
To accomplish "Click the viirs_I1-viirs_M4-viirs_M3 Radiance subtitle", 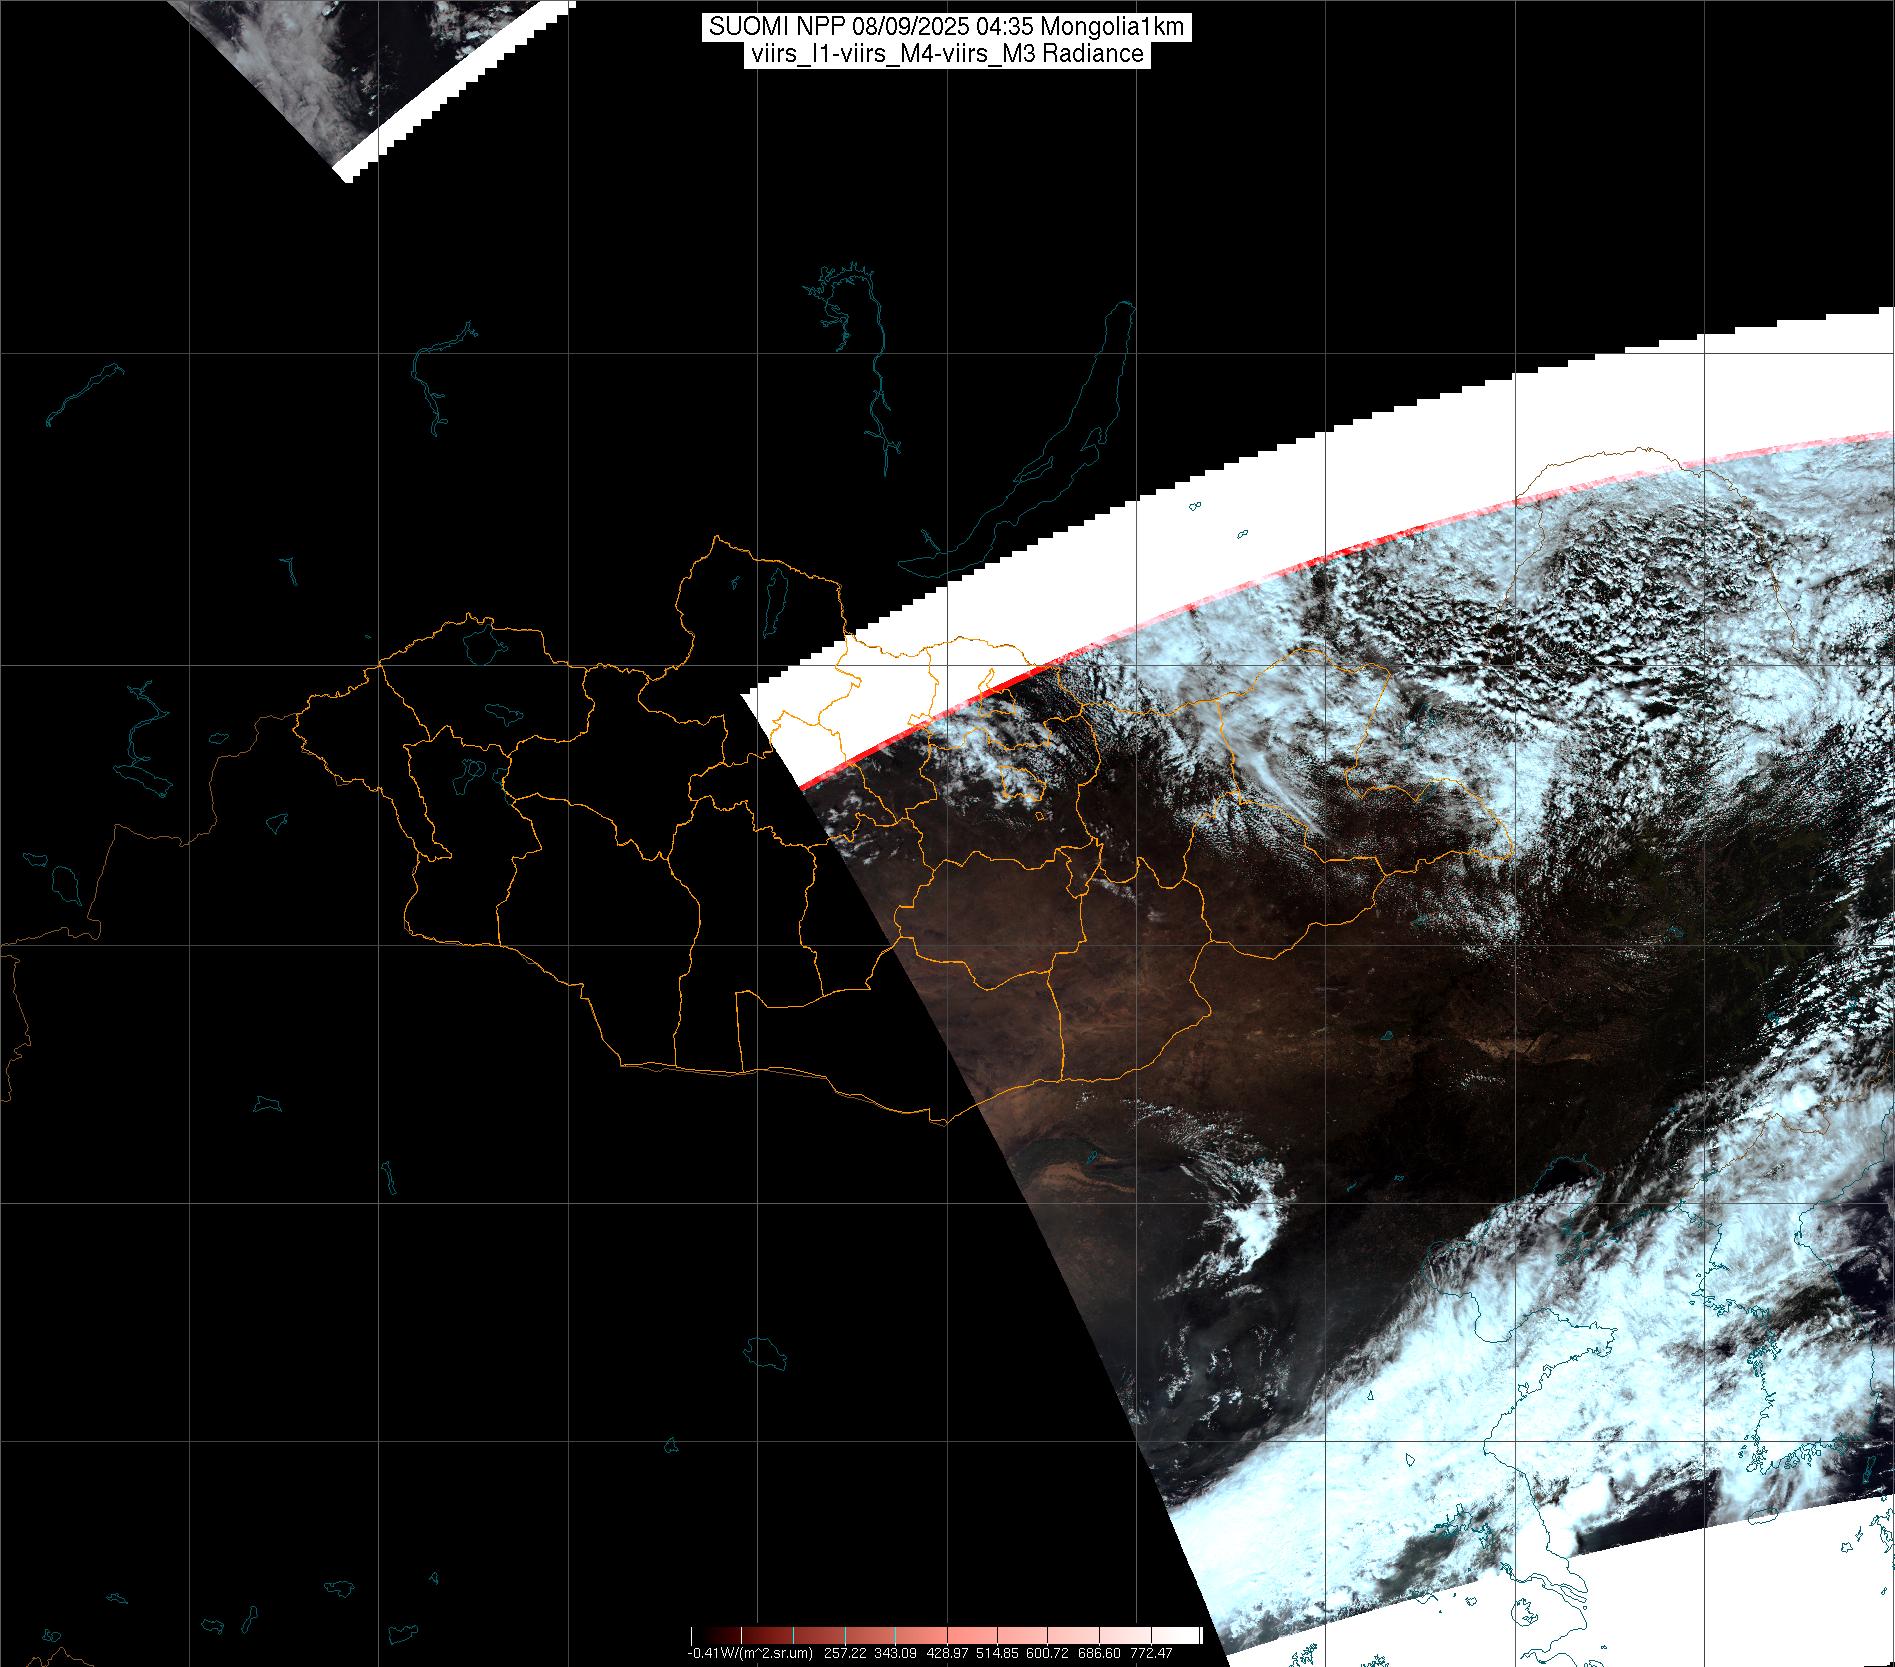I will point(946,54).
